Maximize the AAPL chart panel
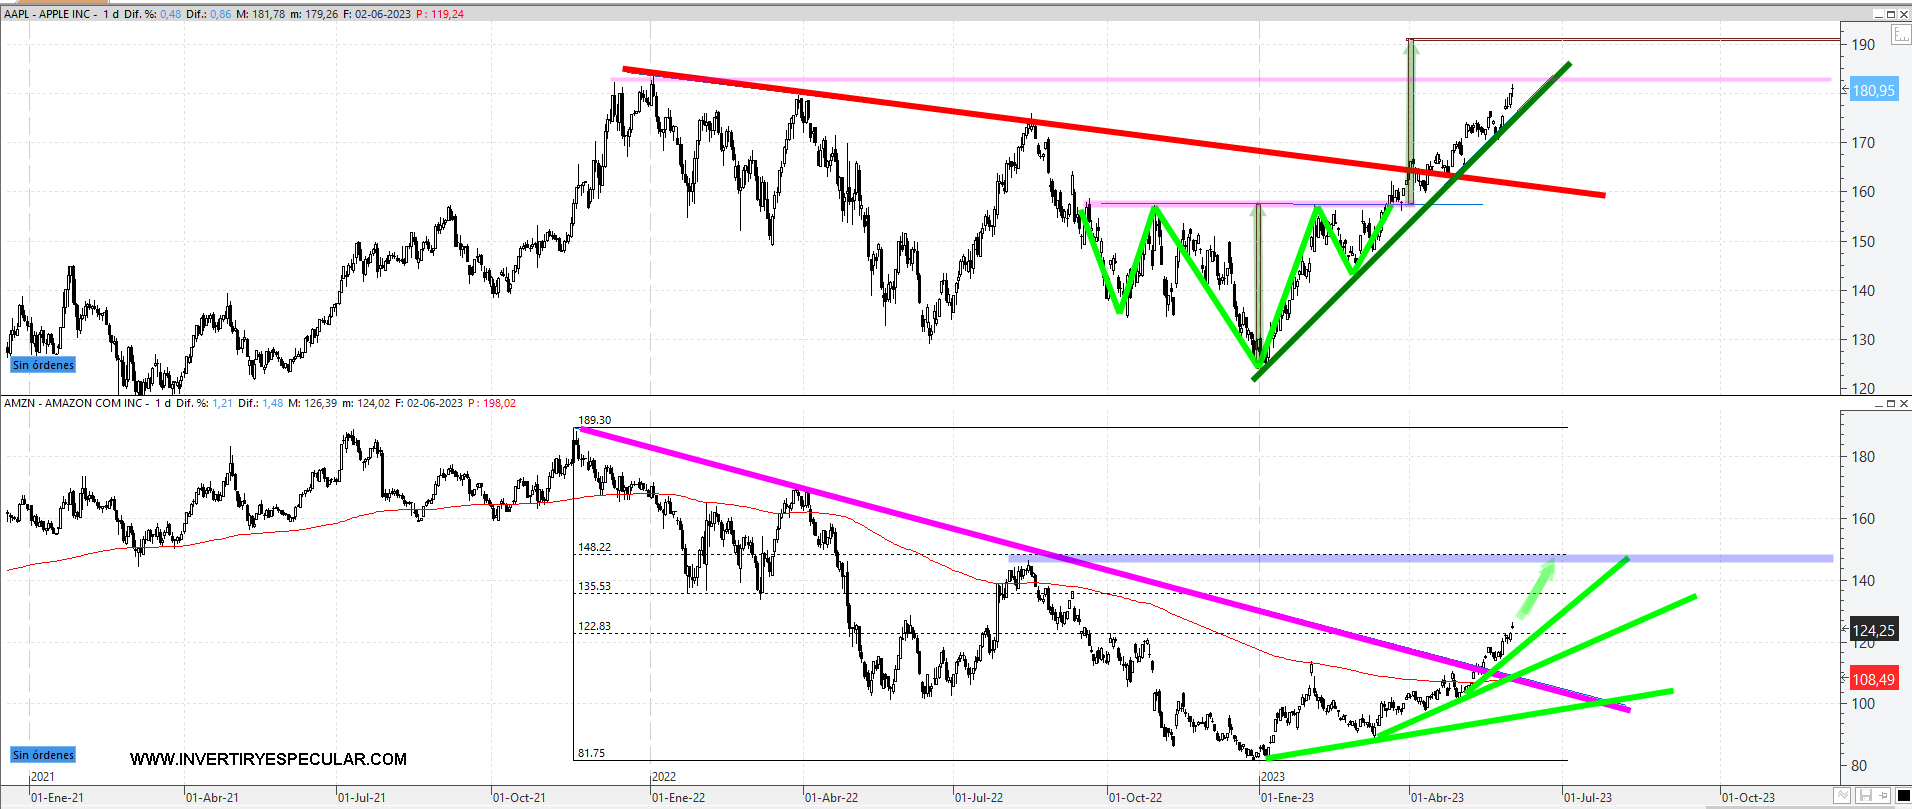 coord(1891,14)
